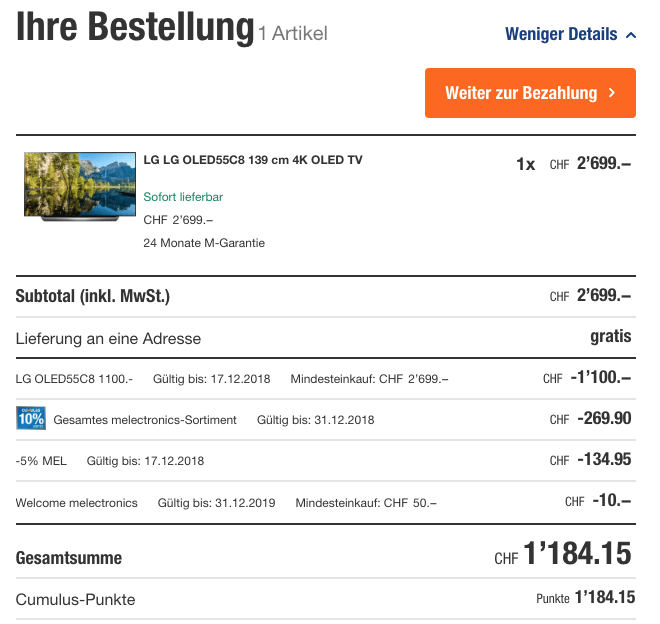Click the Sofort lieferbar availability text

coord(183,197)
